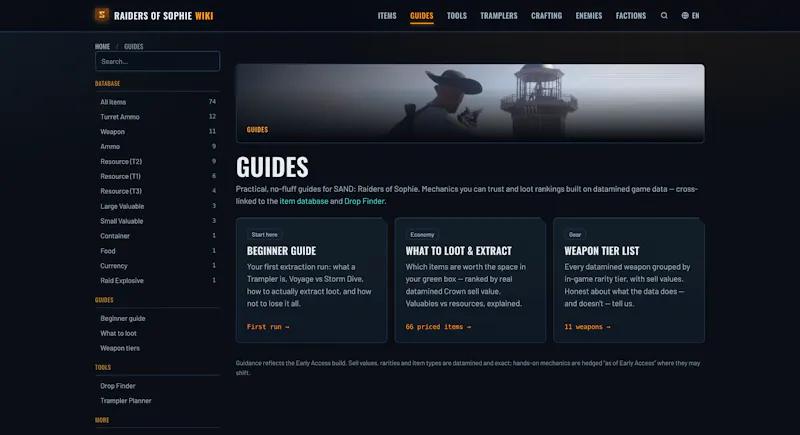
Task: Open the Raiders of Sophie Wiki home title
Action: click(163, 16)
